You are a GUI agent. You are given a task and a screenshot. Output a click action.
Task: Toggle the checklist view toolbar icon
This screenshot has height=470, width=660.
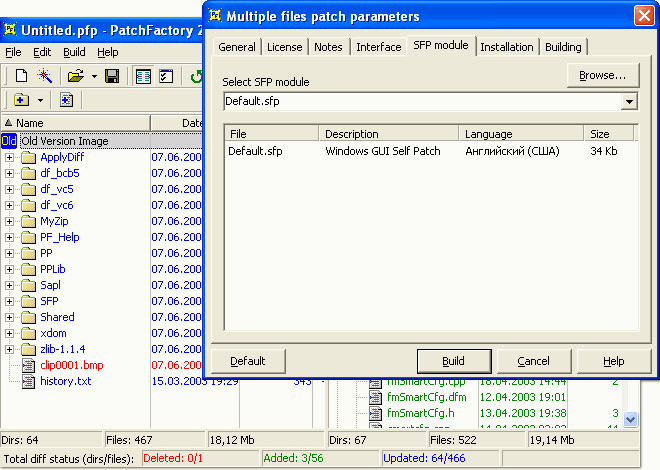166,77
